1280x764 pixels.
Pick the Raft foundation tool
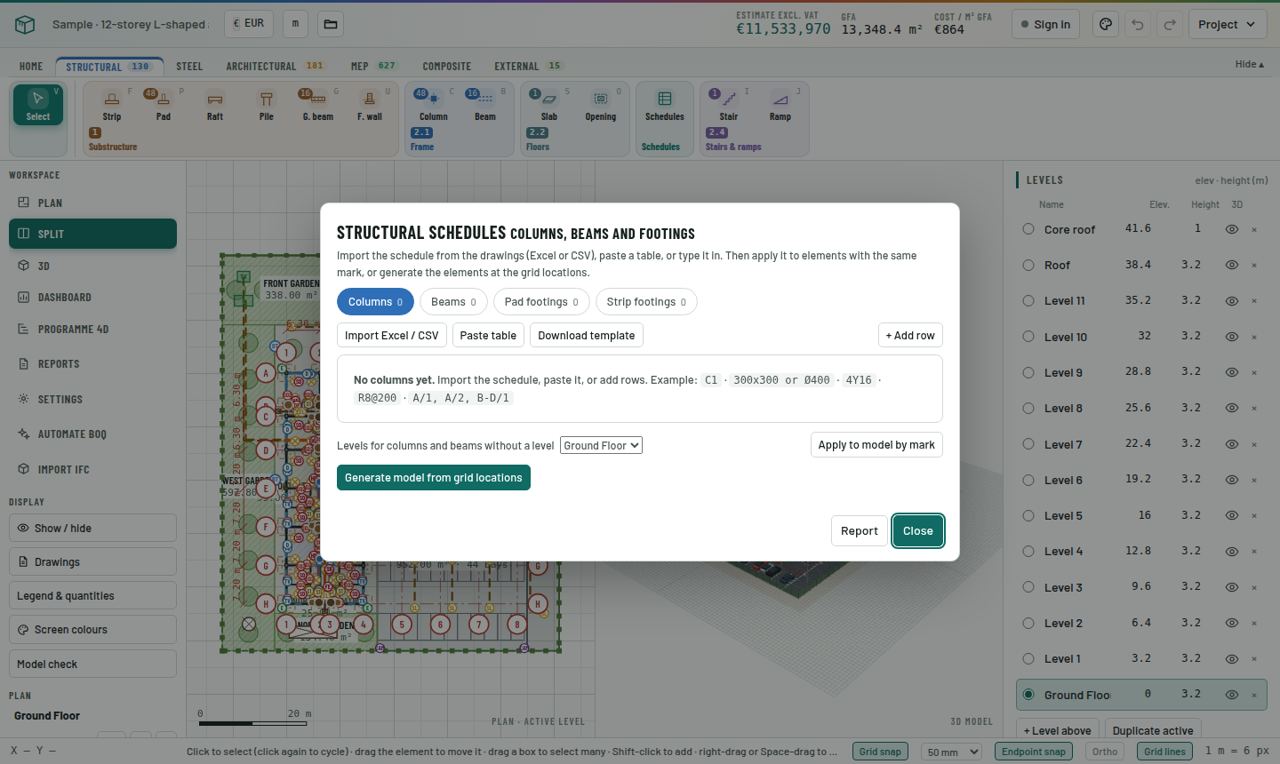coord(215,105)
